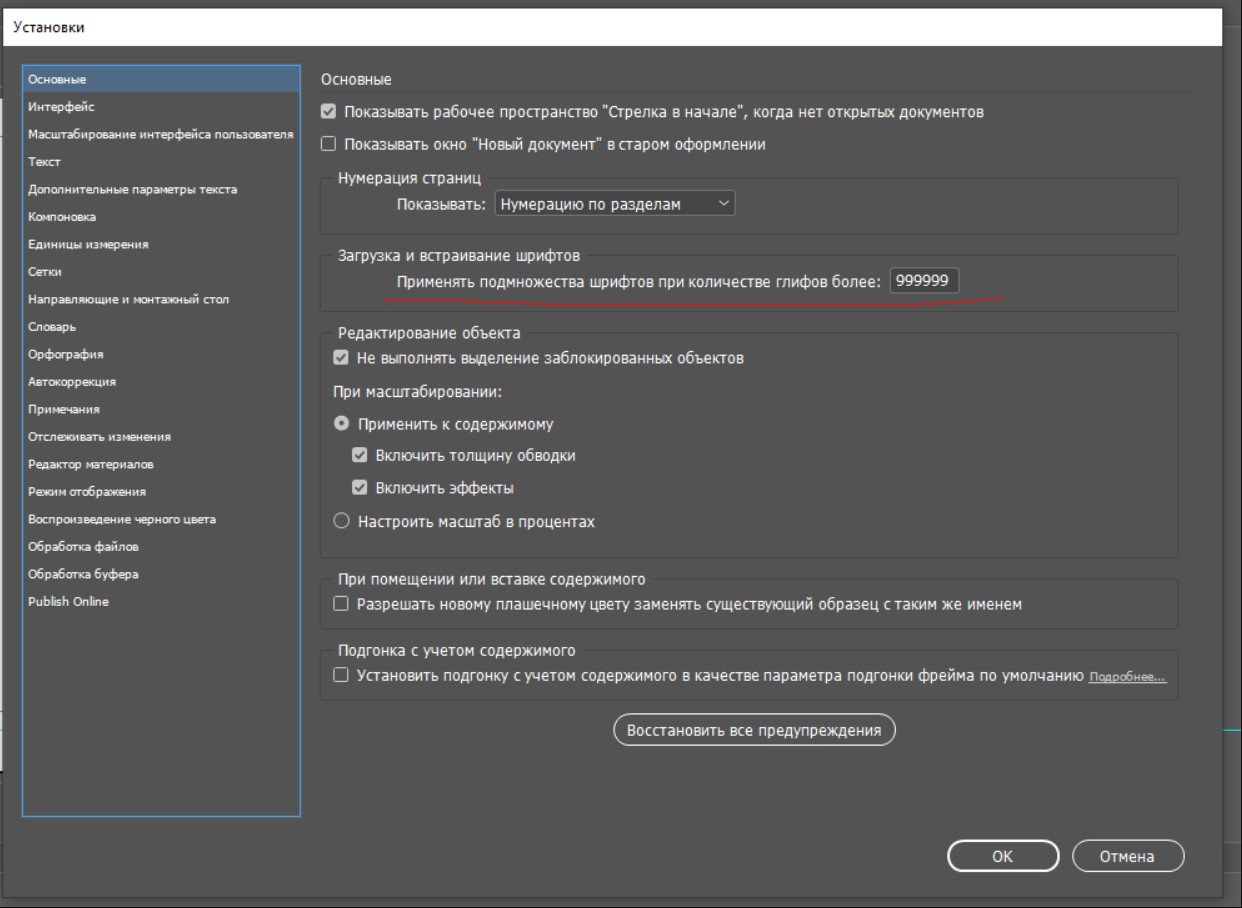Confirm settings with OK button

[x=1003, y=856]
